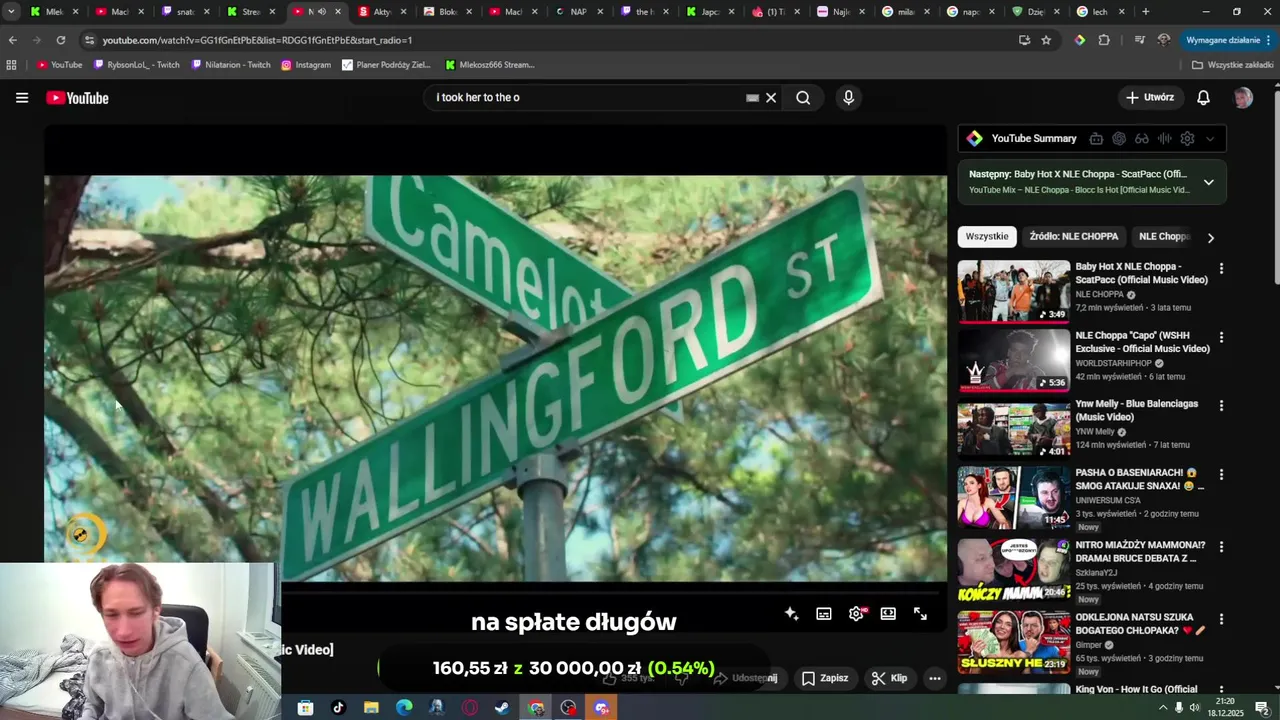Click the Zapisz save button

[825, 678]
